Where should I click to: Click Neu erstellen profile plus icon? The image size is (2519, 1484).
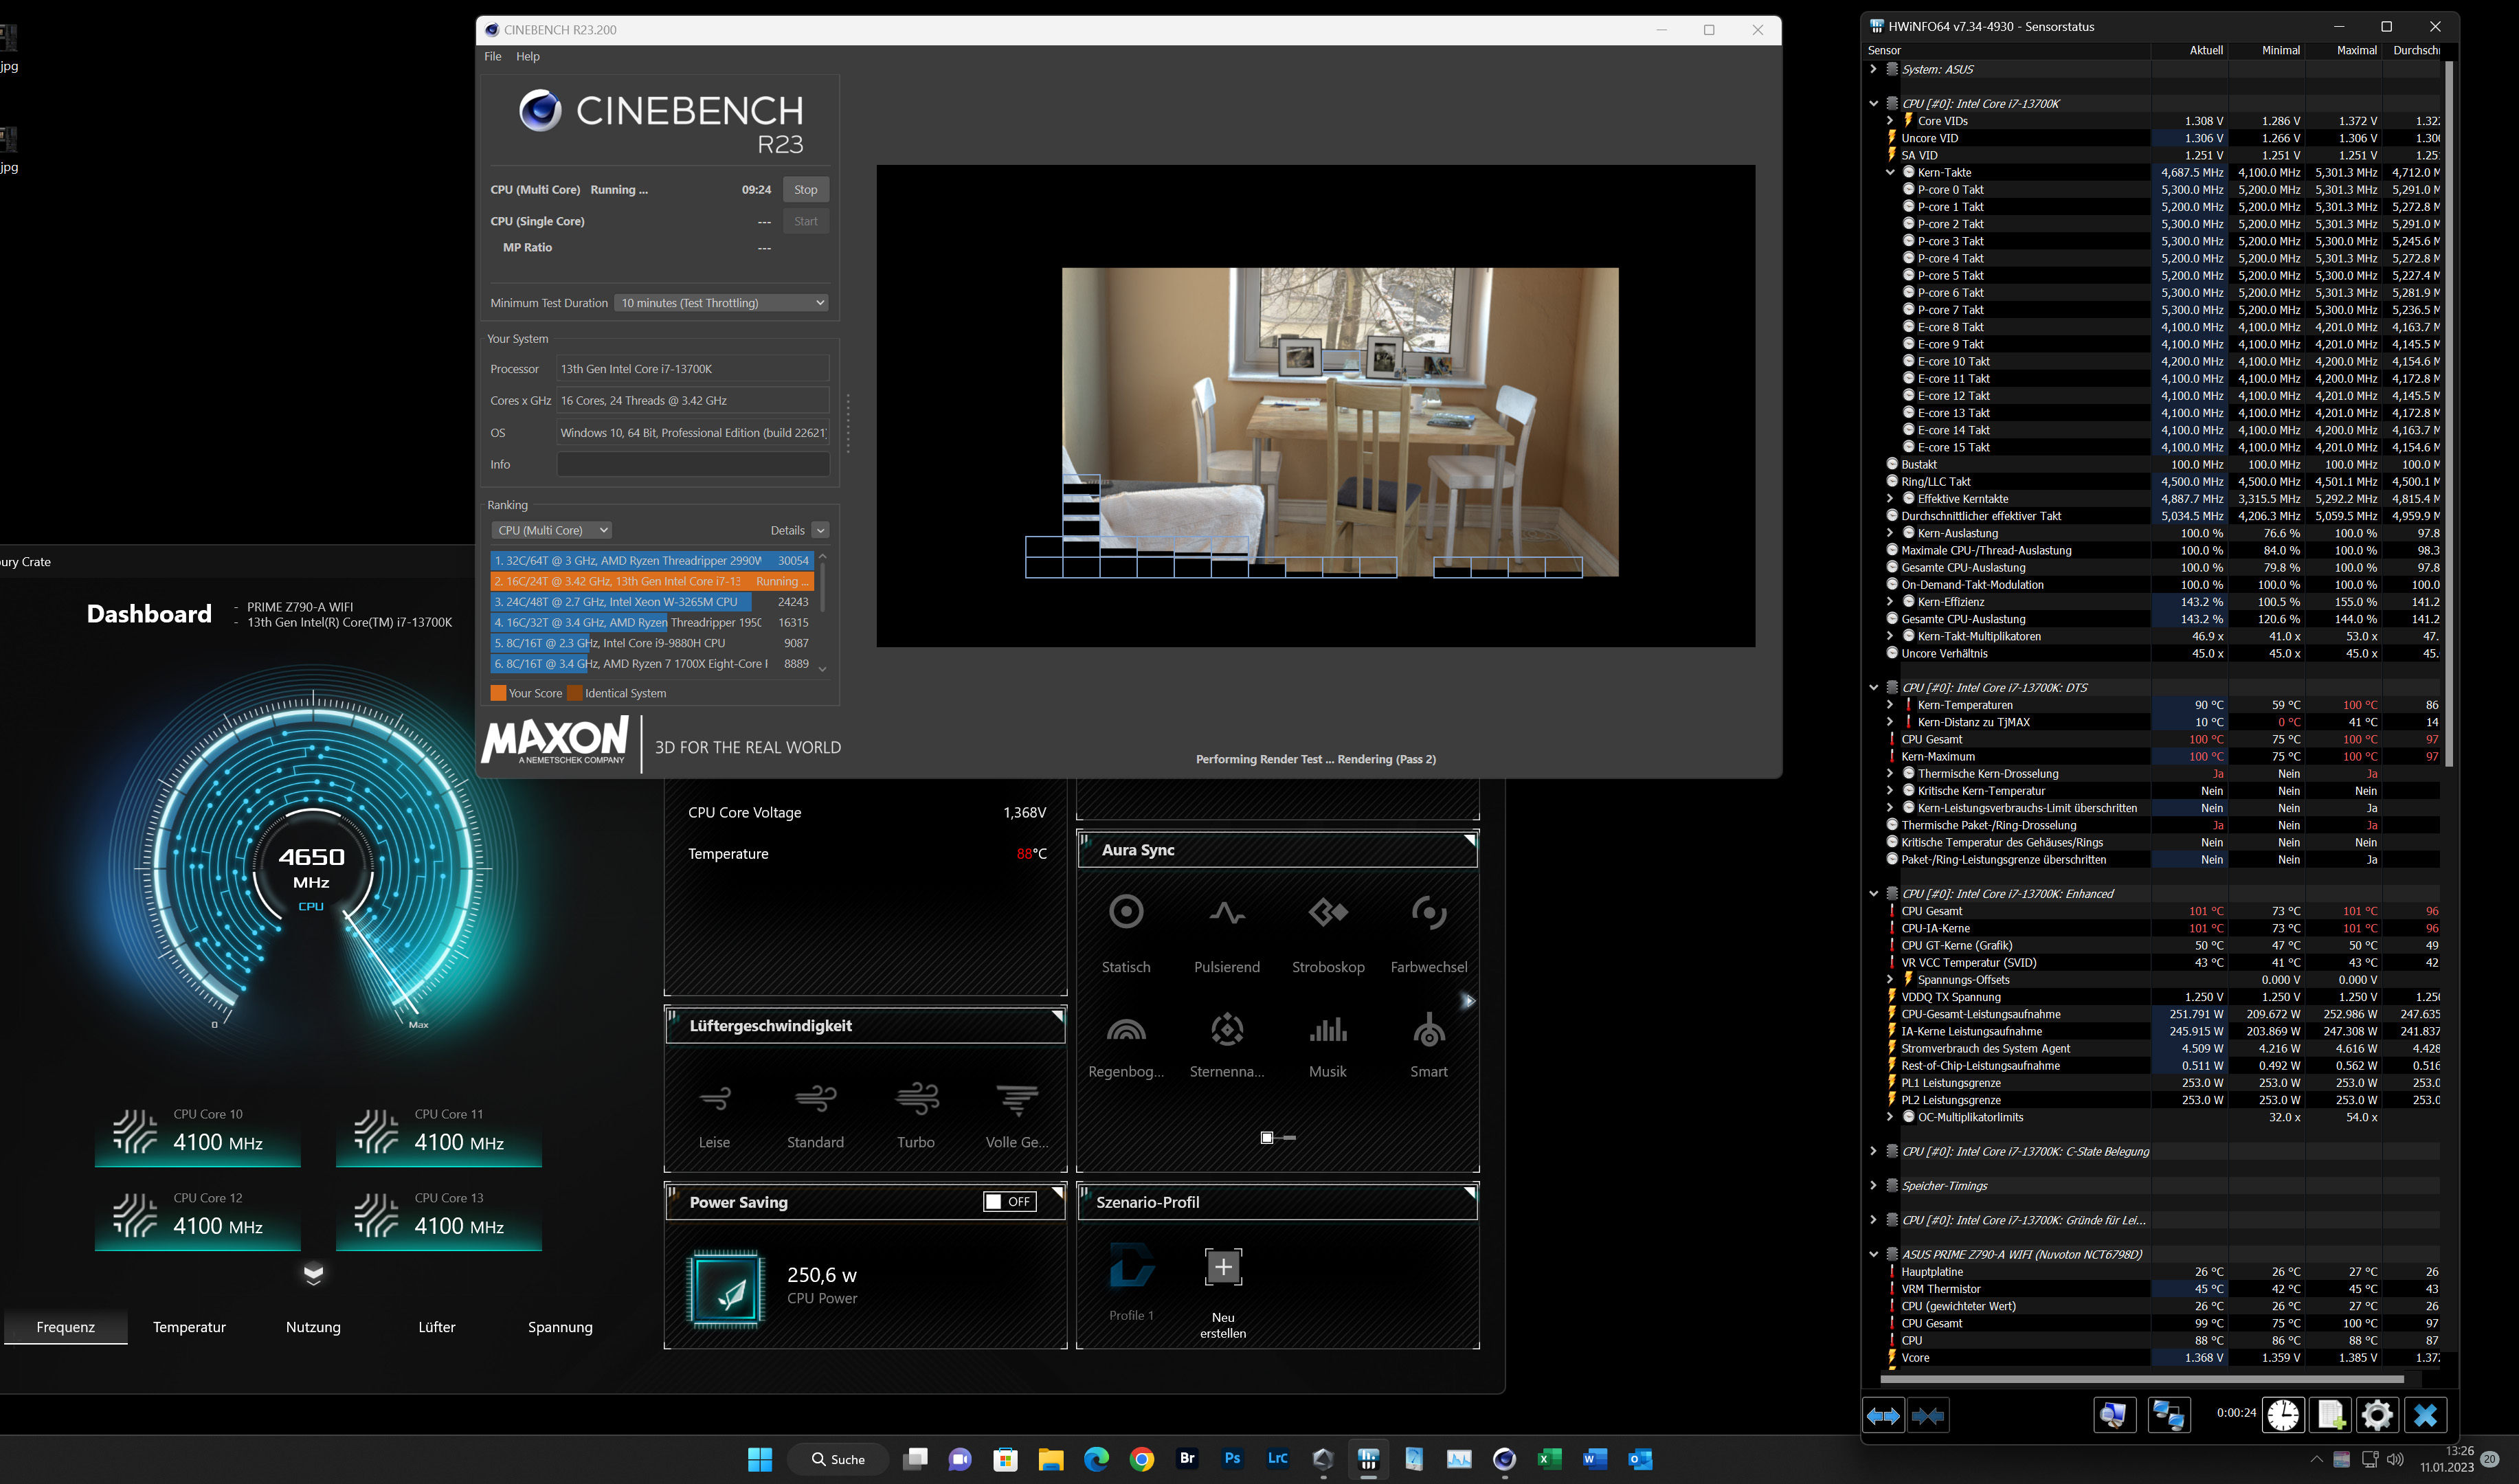(1223, 1267)
